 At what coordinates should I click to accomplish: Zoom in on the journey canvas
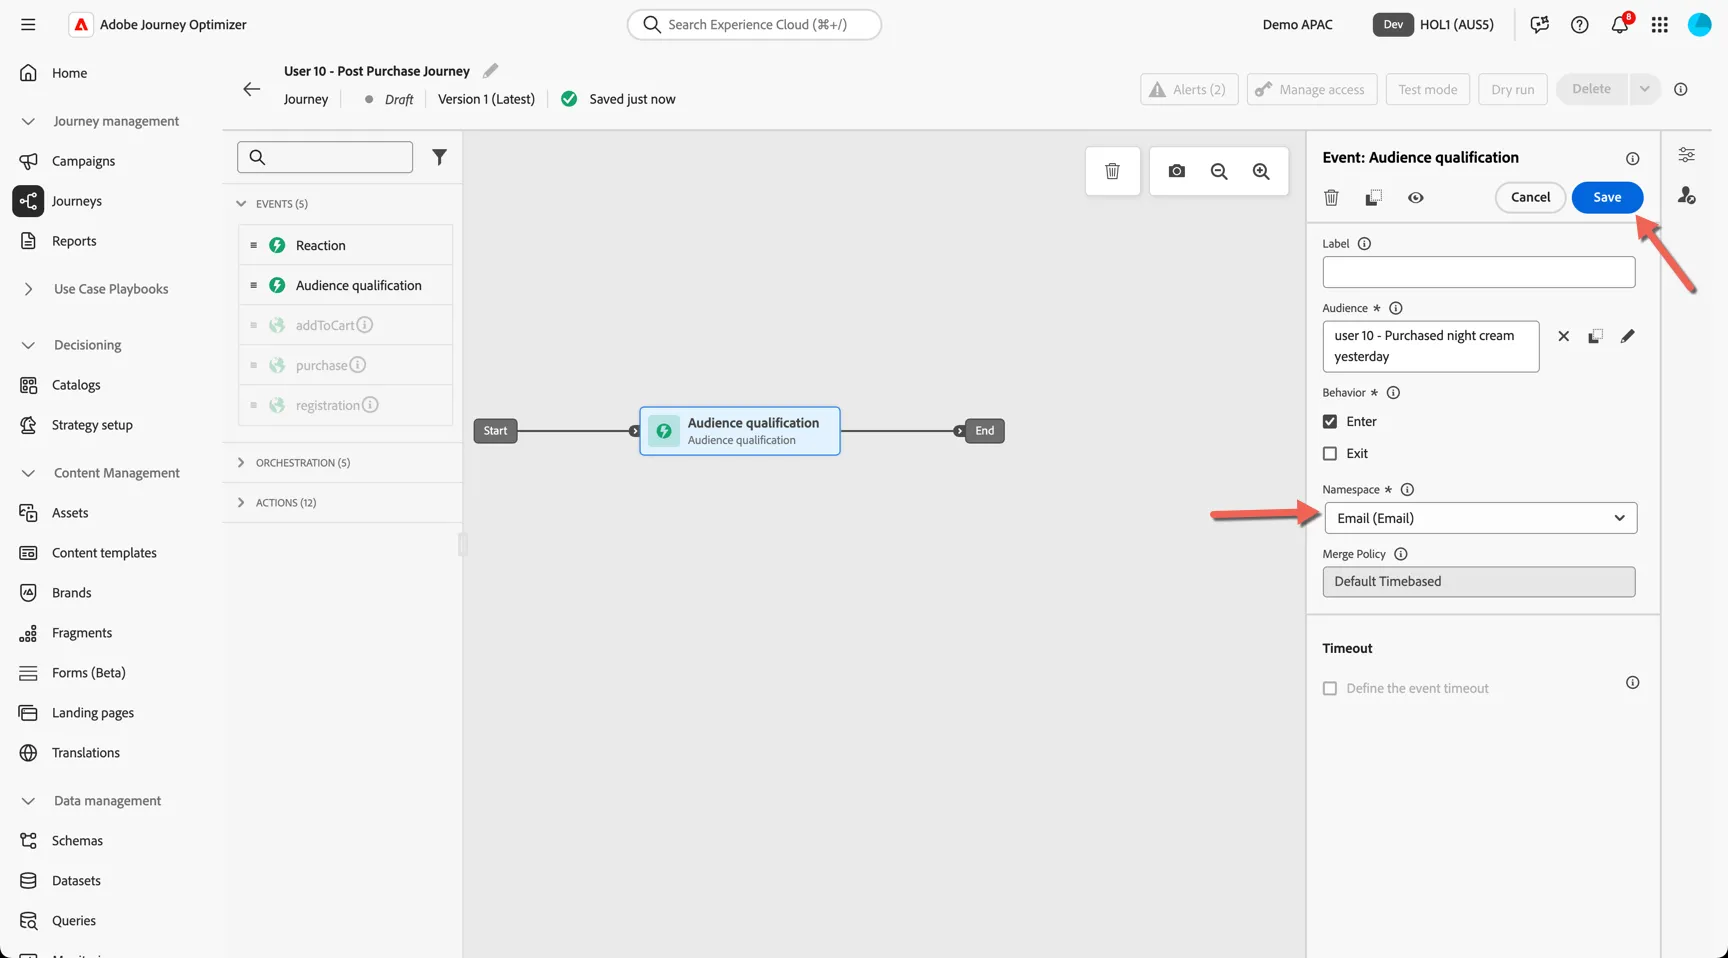pos(1261,171)
